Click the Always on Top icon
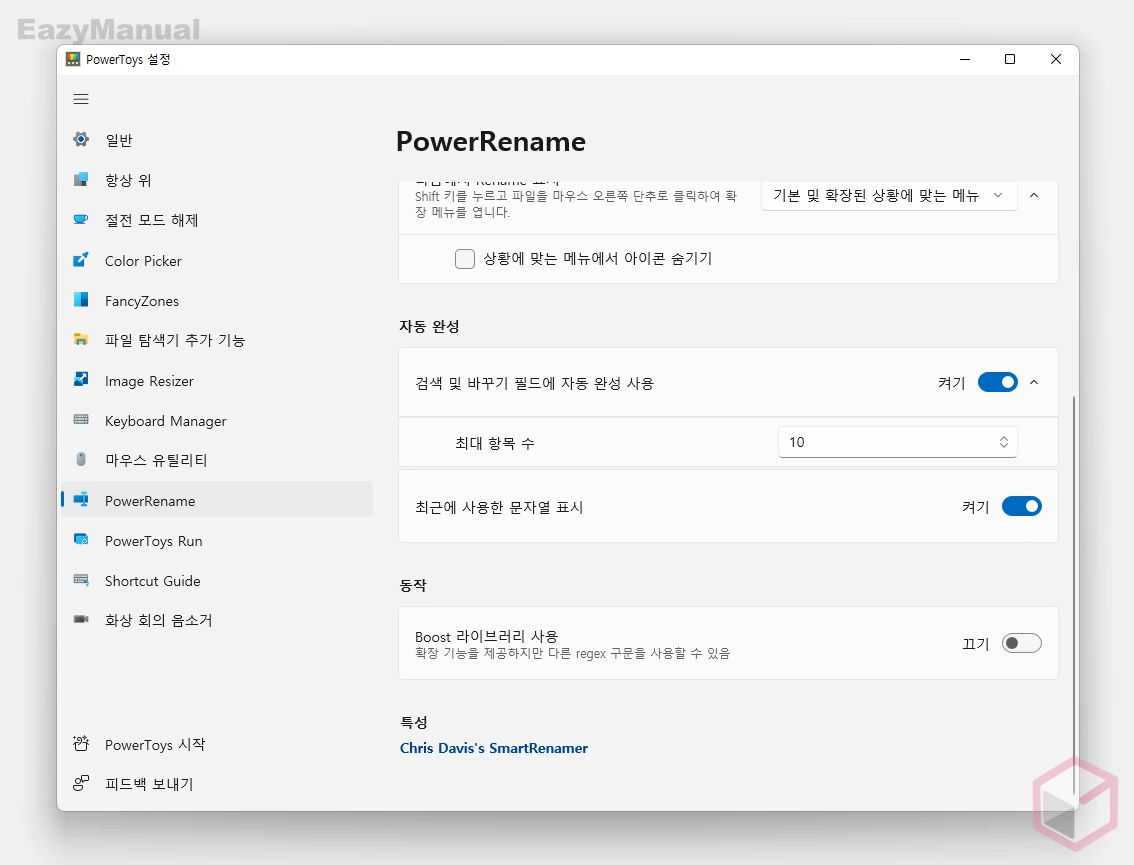The width and height of the screenshot is (1134, 865). [x=81, y=179]
